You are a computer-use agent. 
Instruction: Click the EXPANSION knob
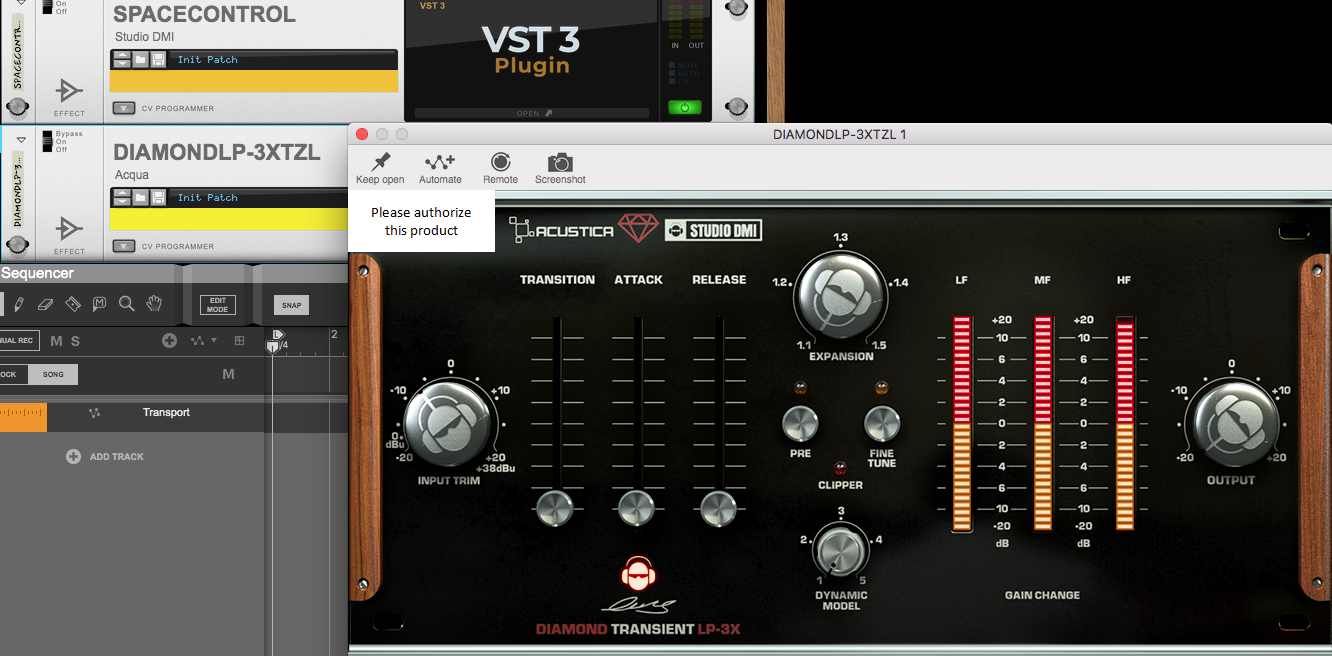(841, 297)
